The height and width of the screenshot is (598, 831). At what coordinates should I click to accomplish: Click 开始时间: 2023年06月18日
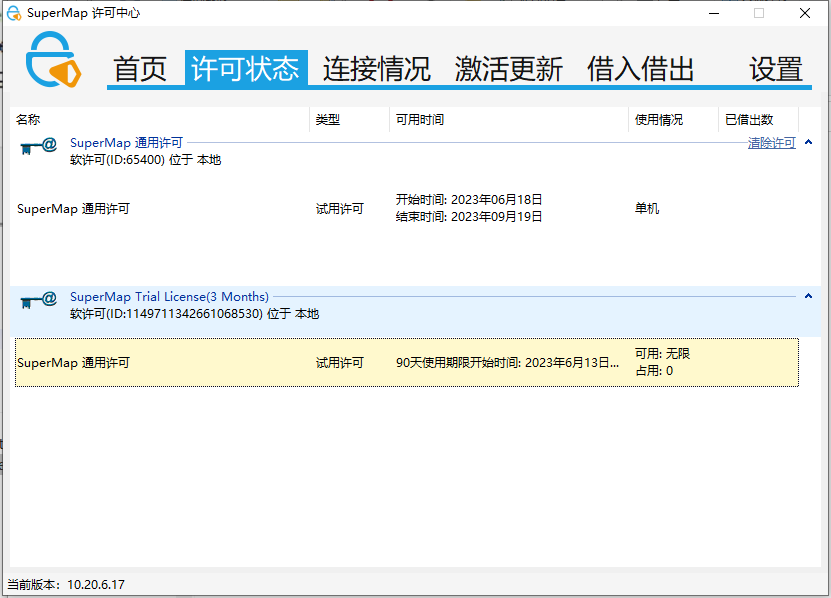click(468, 200)
